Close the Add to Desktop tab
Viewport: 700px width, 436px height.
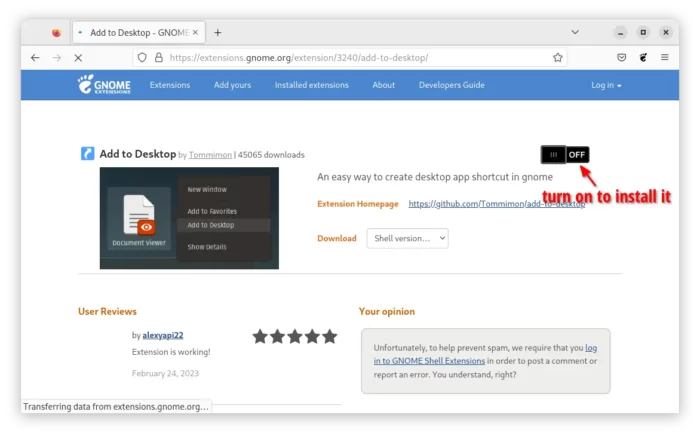195,32
